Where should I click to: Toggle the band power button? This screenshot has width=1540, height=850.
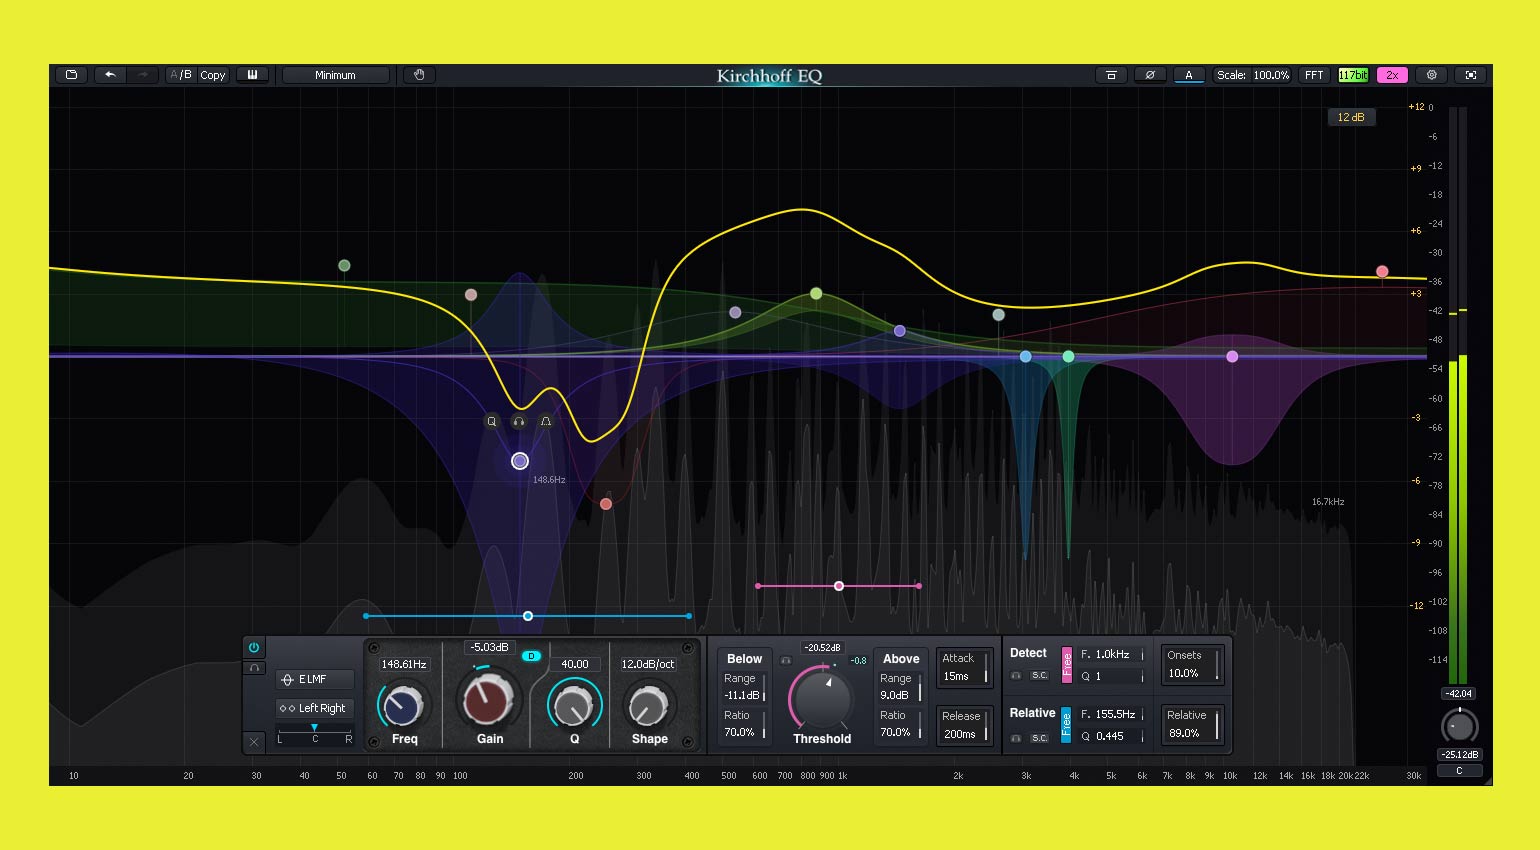pyautogui.click(x=254, y=648)
